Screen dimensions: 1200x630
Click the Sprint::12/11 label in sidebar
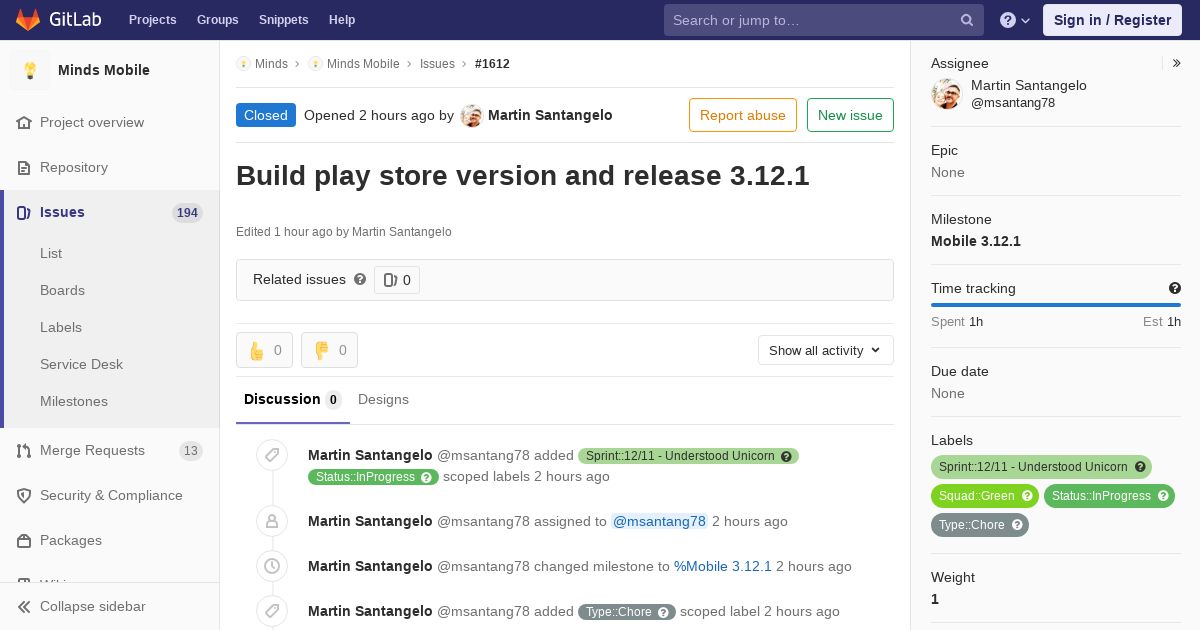point(1041,467)
